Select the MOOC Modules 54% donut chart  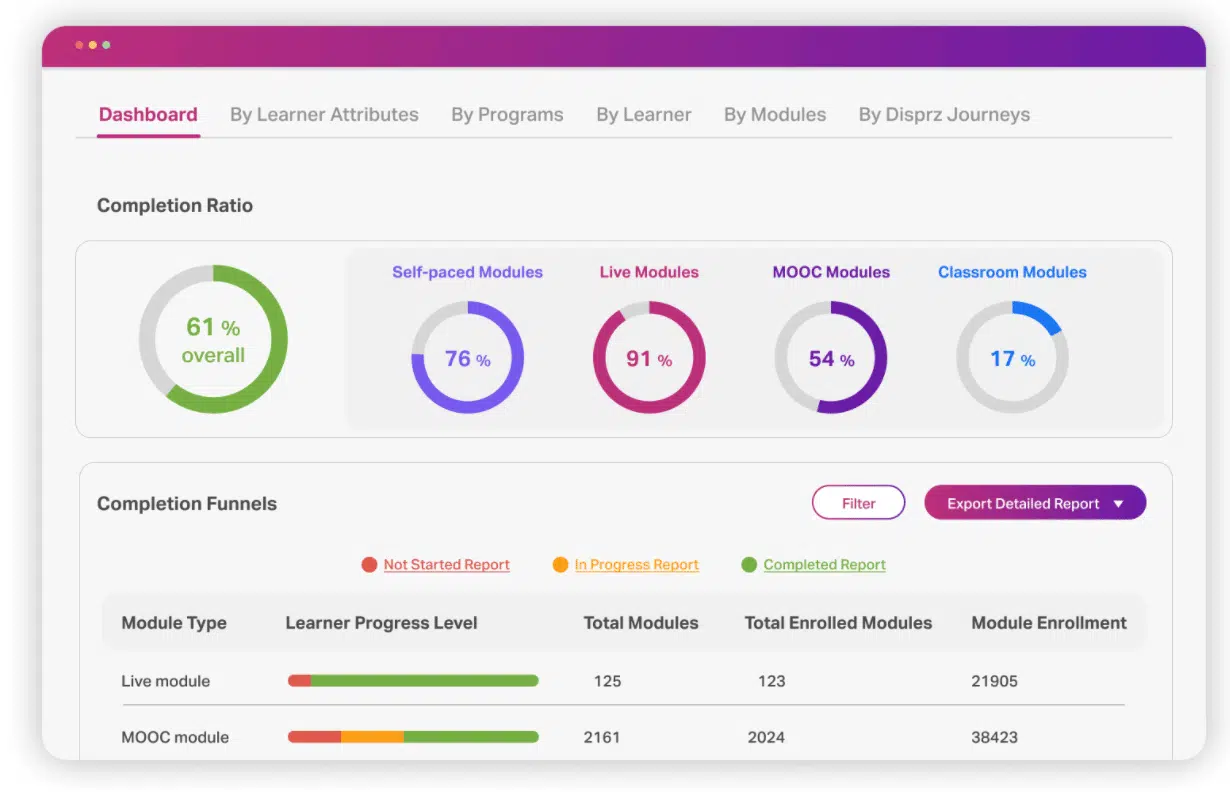[x=831, y=358]
